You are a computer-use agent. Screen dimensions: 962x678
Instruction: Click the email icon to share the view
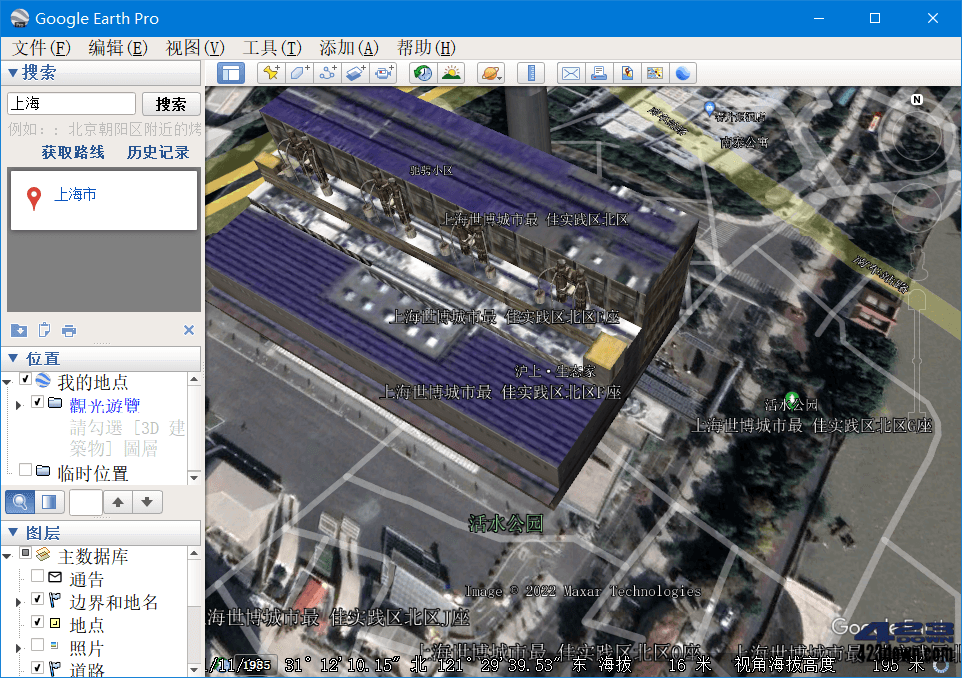click(572, 72)
